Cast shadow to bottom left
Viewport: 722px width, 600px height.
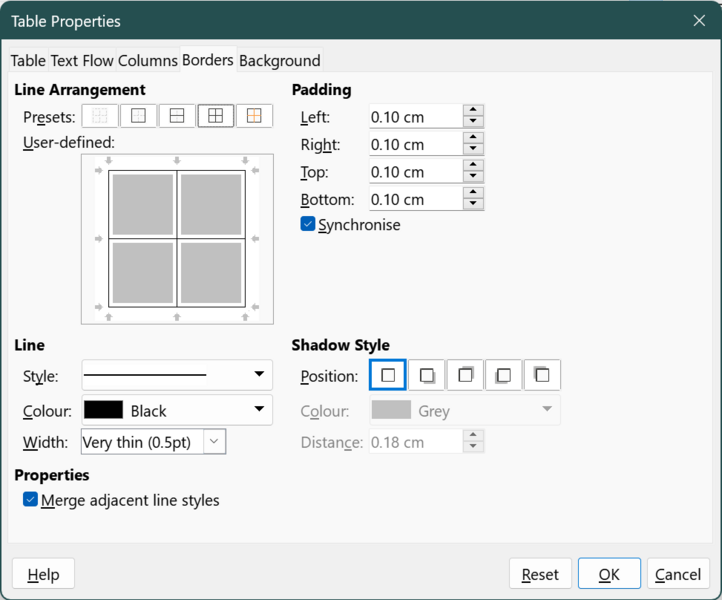(x=504, y=375)
